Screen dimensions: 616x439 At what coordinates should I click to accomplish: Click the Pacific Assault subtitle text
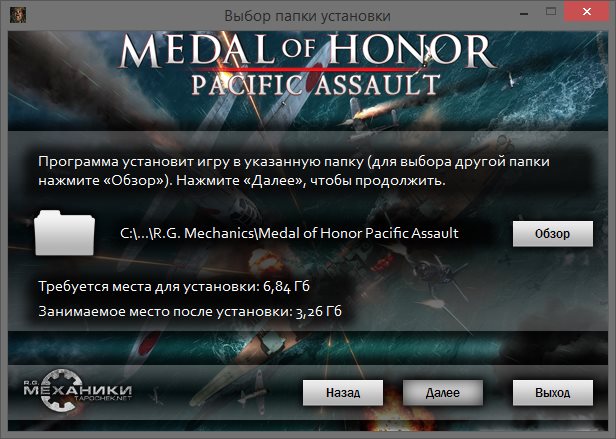[x=316, y=84]
